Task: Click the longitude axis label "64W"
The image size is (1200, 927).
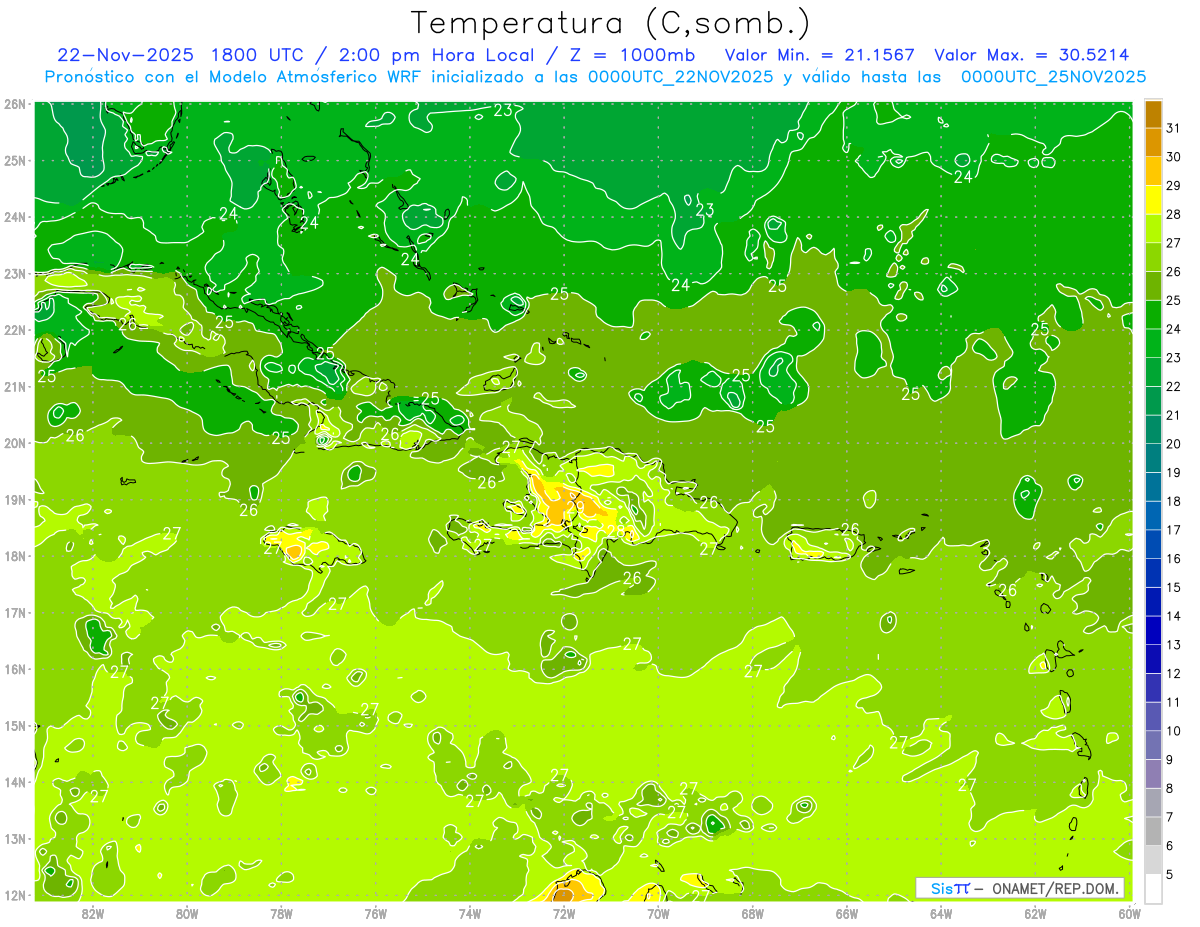Action: point(941,912)
